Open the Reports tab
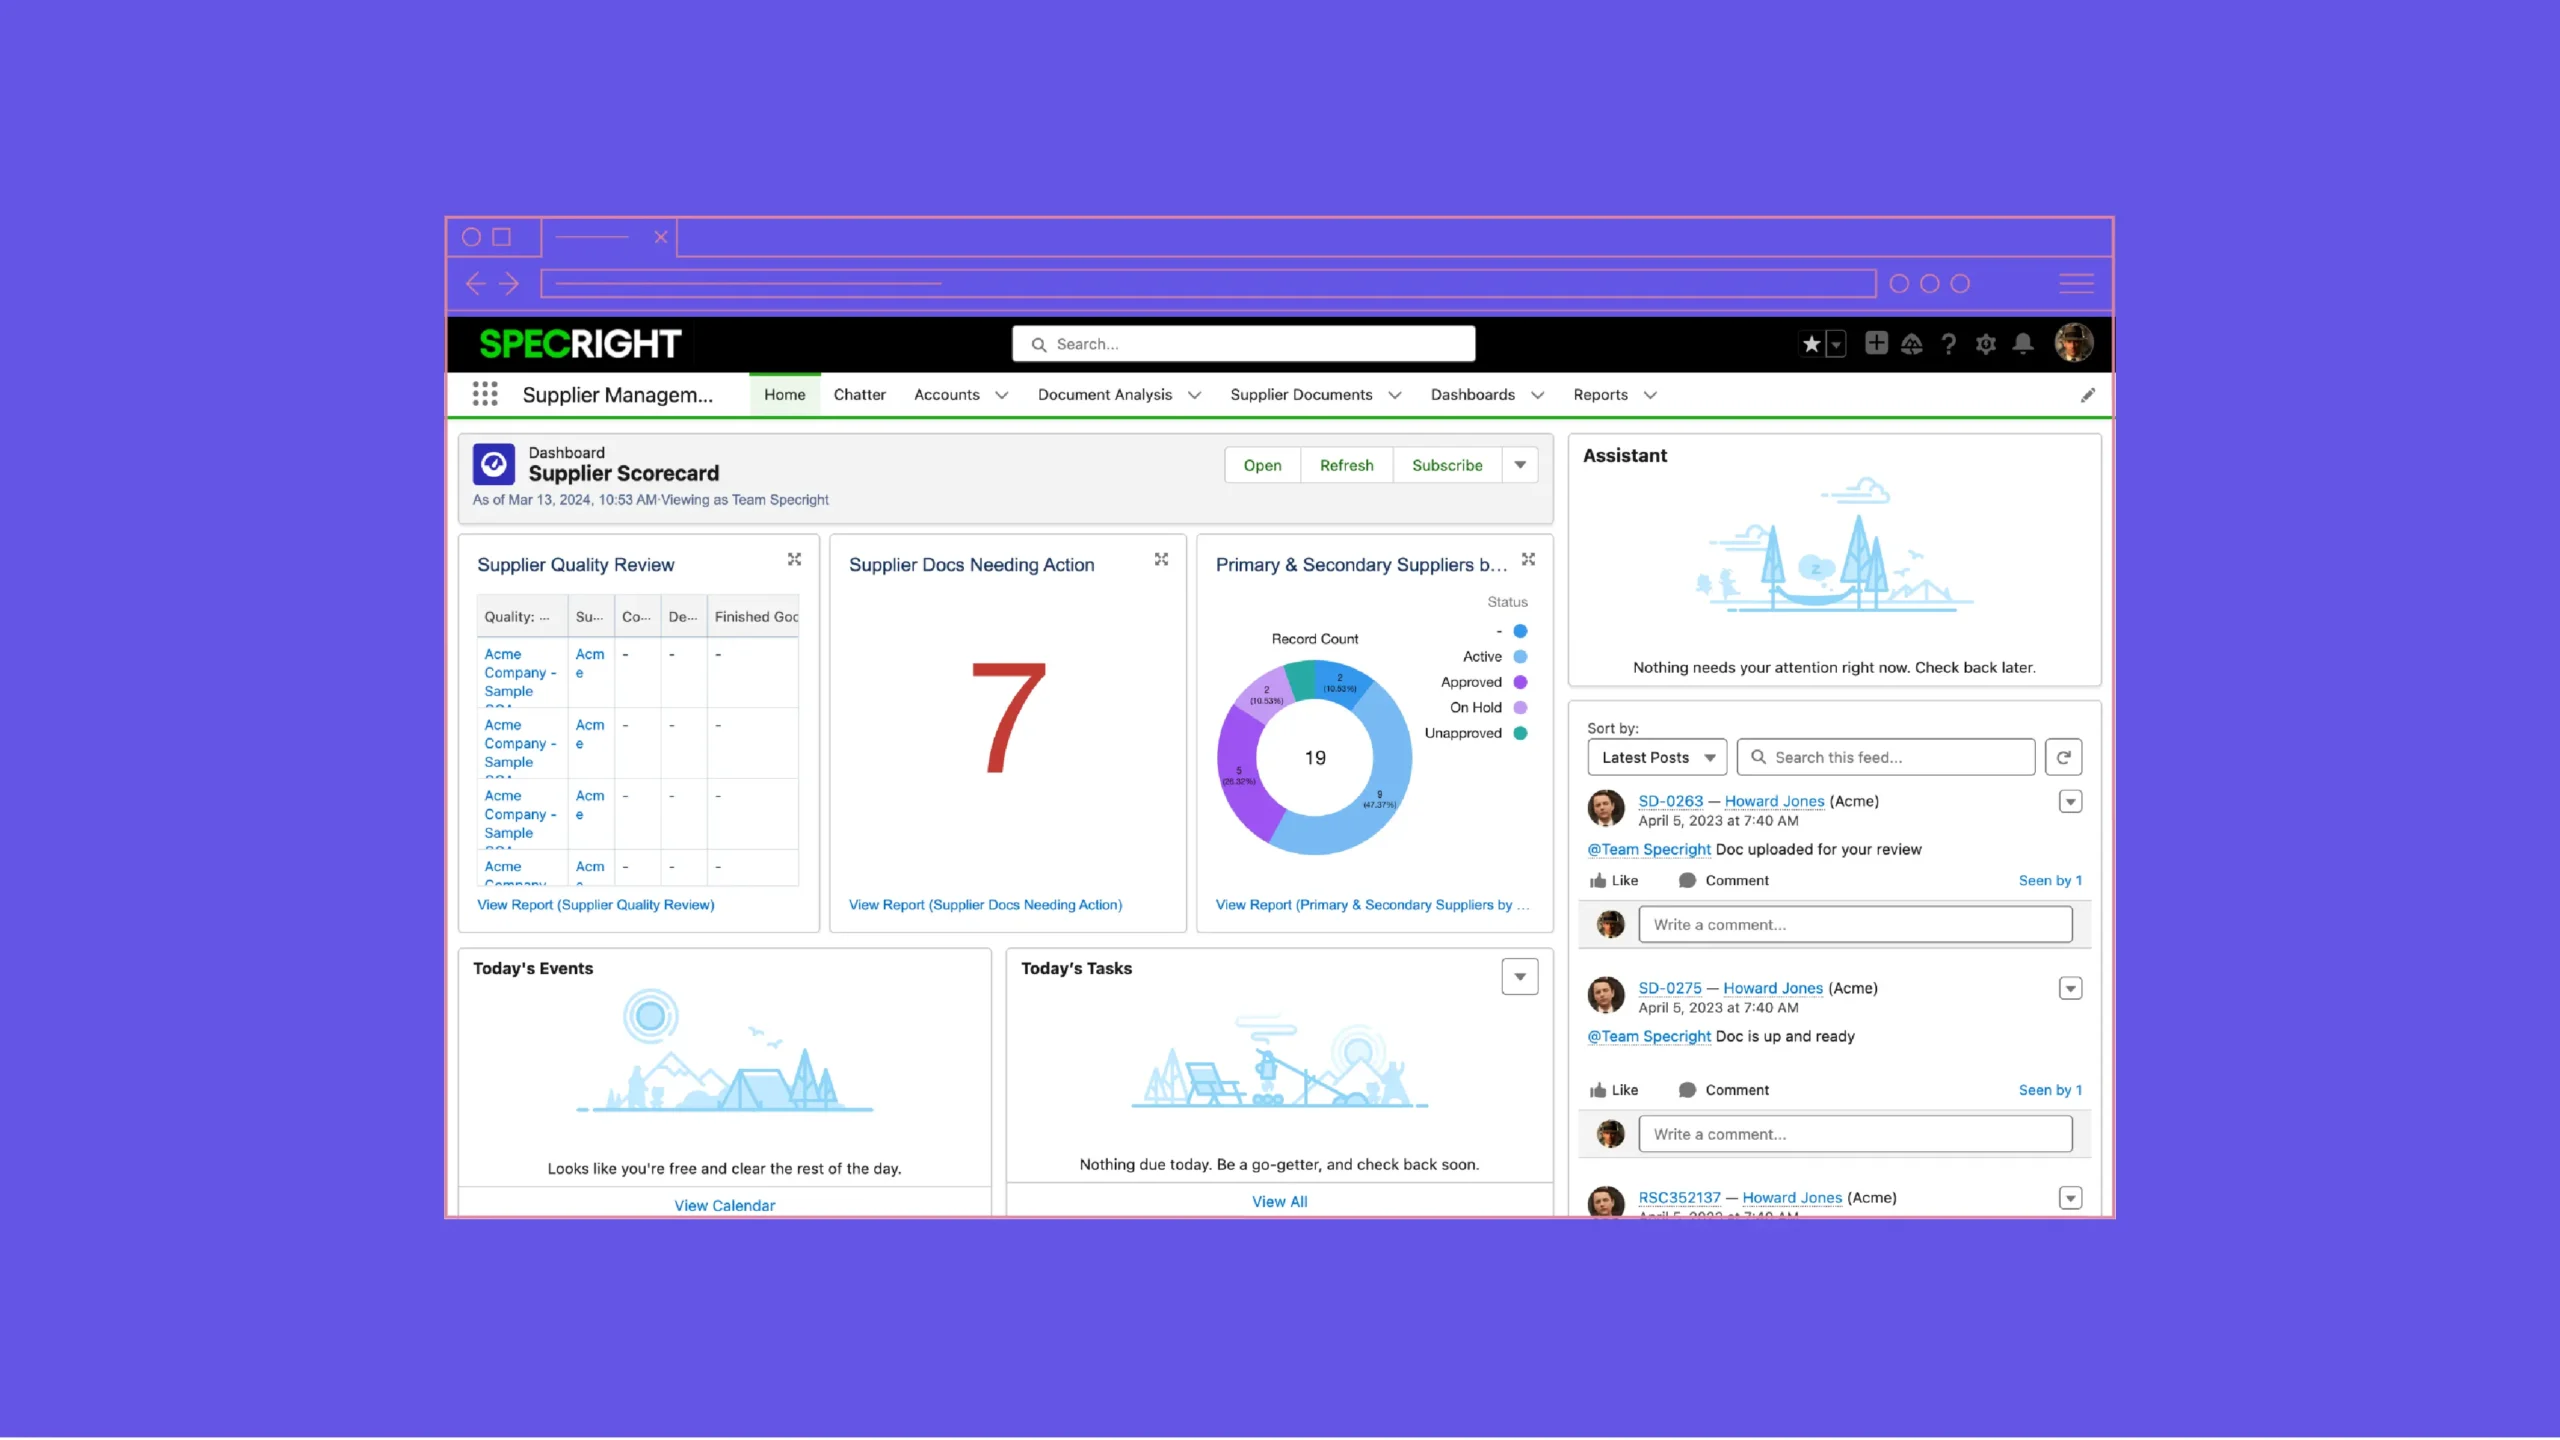Image resolution: width=2560 pixels, height=1440 pixels. [x=1600, y=395]
